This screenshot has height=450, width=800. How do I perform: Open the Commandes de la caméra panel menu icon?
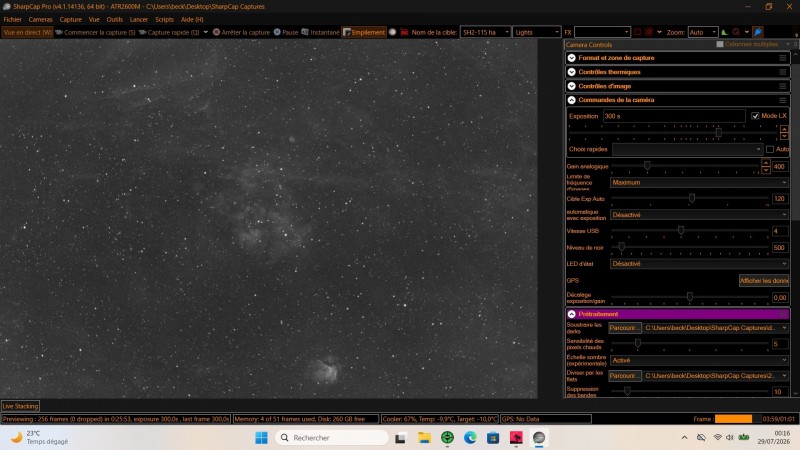click(783, 100)
